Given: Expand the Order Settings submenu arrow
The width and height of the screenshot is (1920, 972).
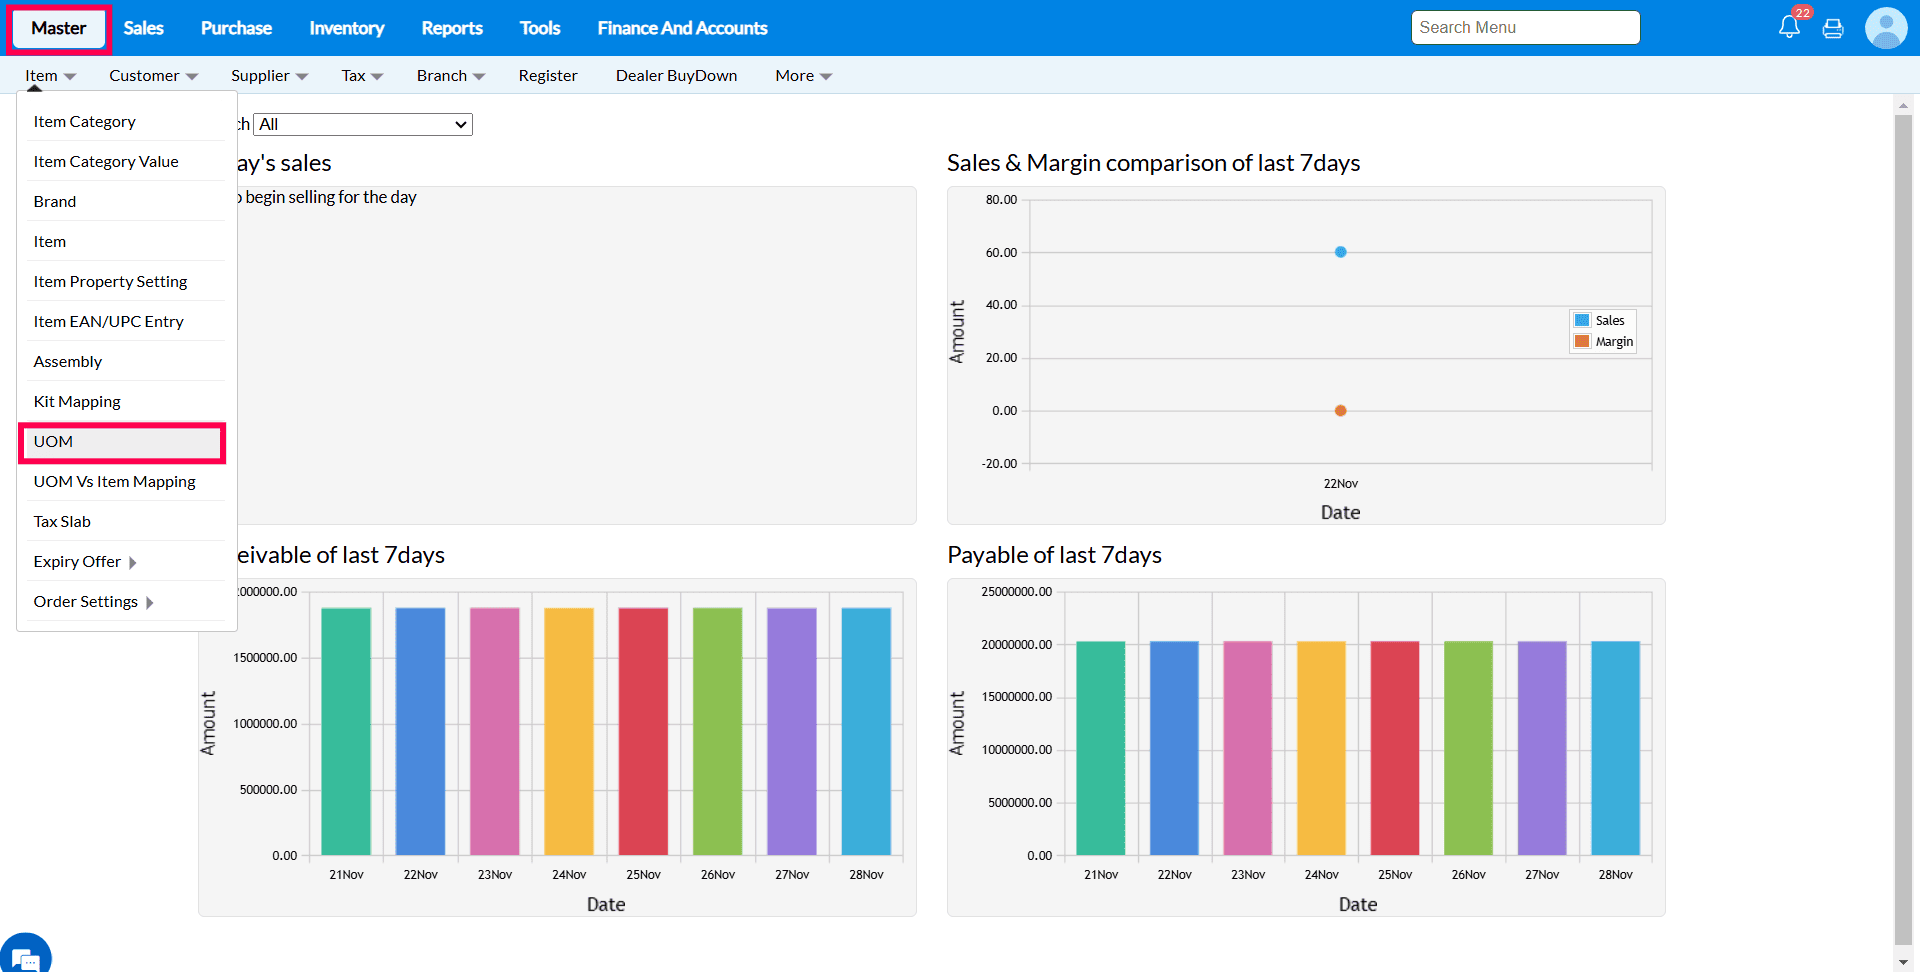Looking at the screenshot, I should [150, 602].
